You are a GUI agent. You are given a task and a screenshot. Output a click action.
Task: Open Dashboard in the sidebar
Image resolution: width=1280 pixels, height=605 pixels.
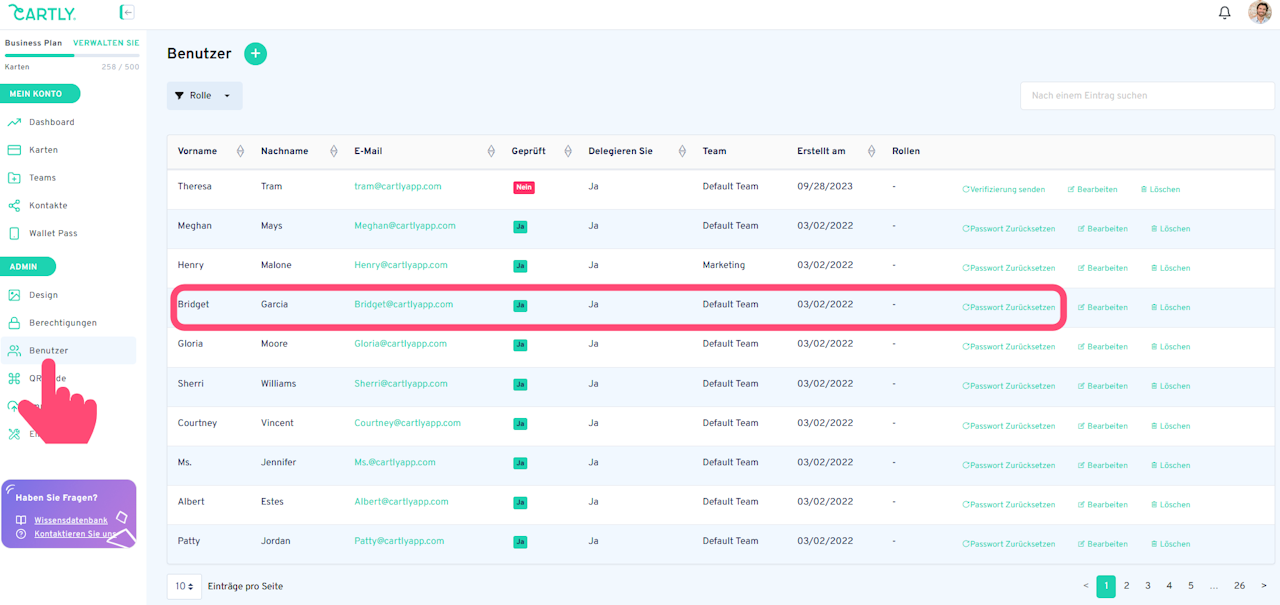point(51,122)
